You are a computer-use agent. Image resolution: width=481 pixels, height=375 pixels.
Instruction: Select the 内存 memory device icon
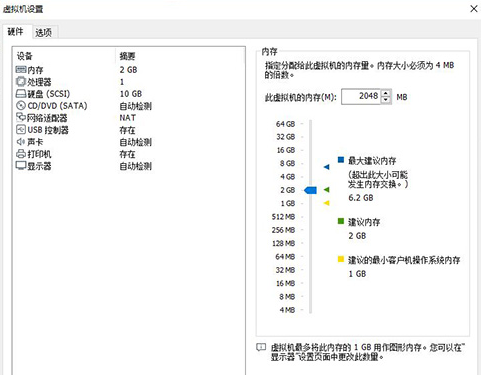point(21,70)
